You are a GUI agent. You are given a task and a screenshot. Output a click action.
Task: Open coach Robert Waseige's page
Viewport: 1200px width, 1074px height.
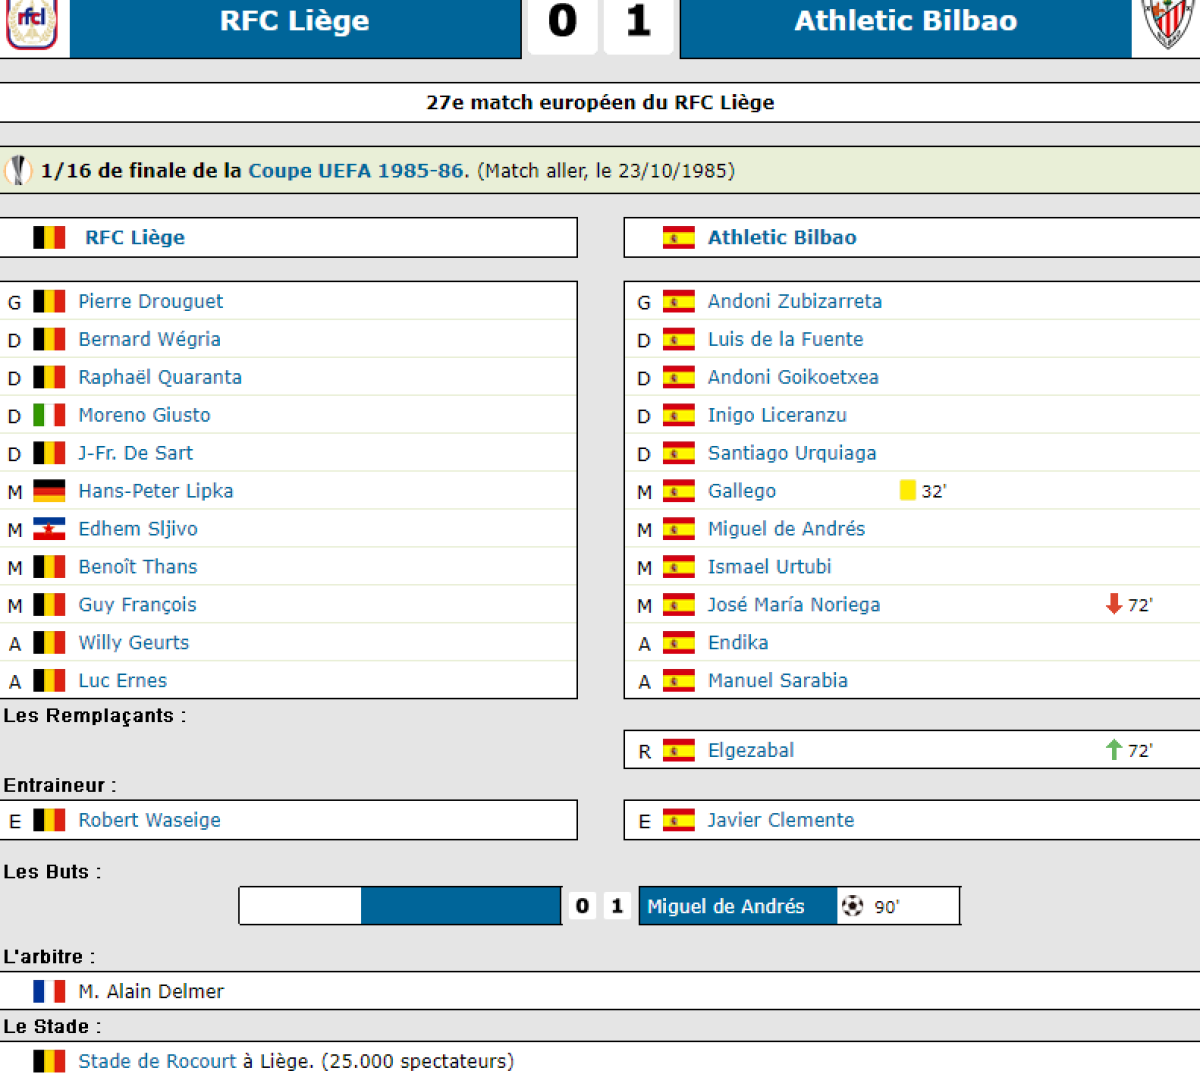click(149, 820)
